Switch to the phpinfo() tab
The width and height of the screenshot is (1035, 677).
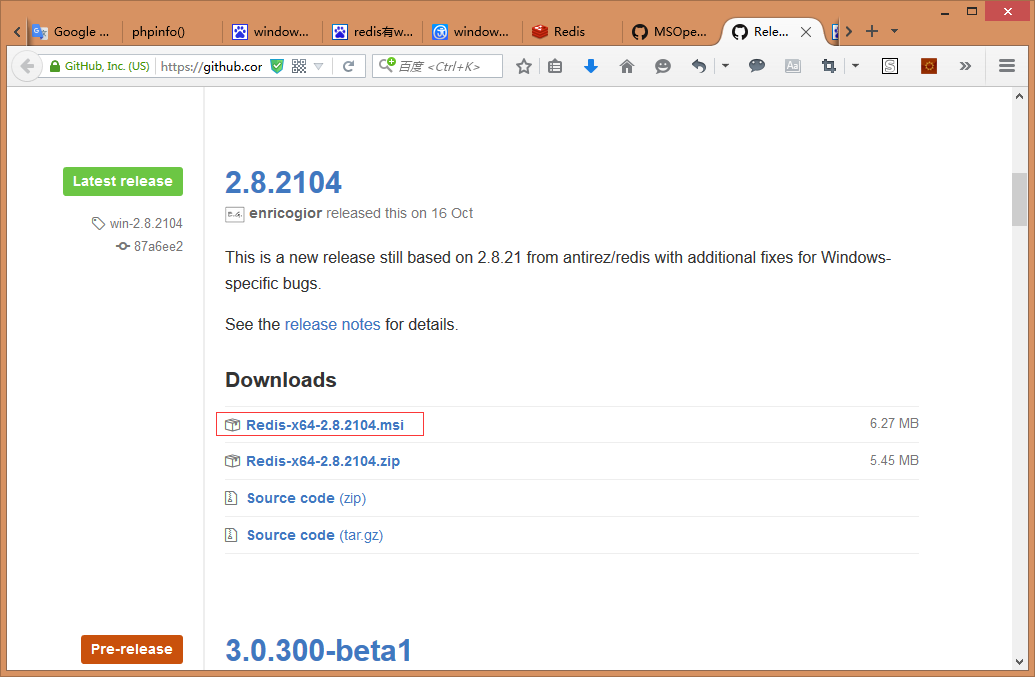[158, 32]
